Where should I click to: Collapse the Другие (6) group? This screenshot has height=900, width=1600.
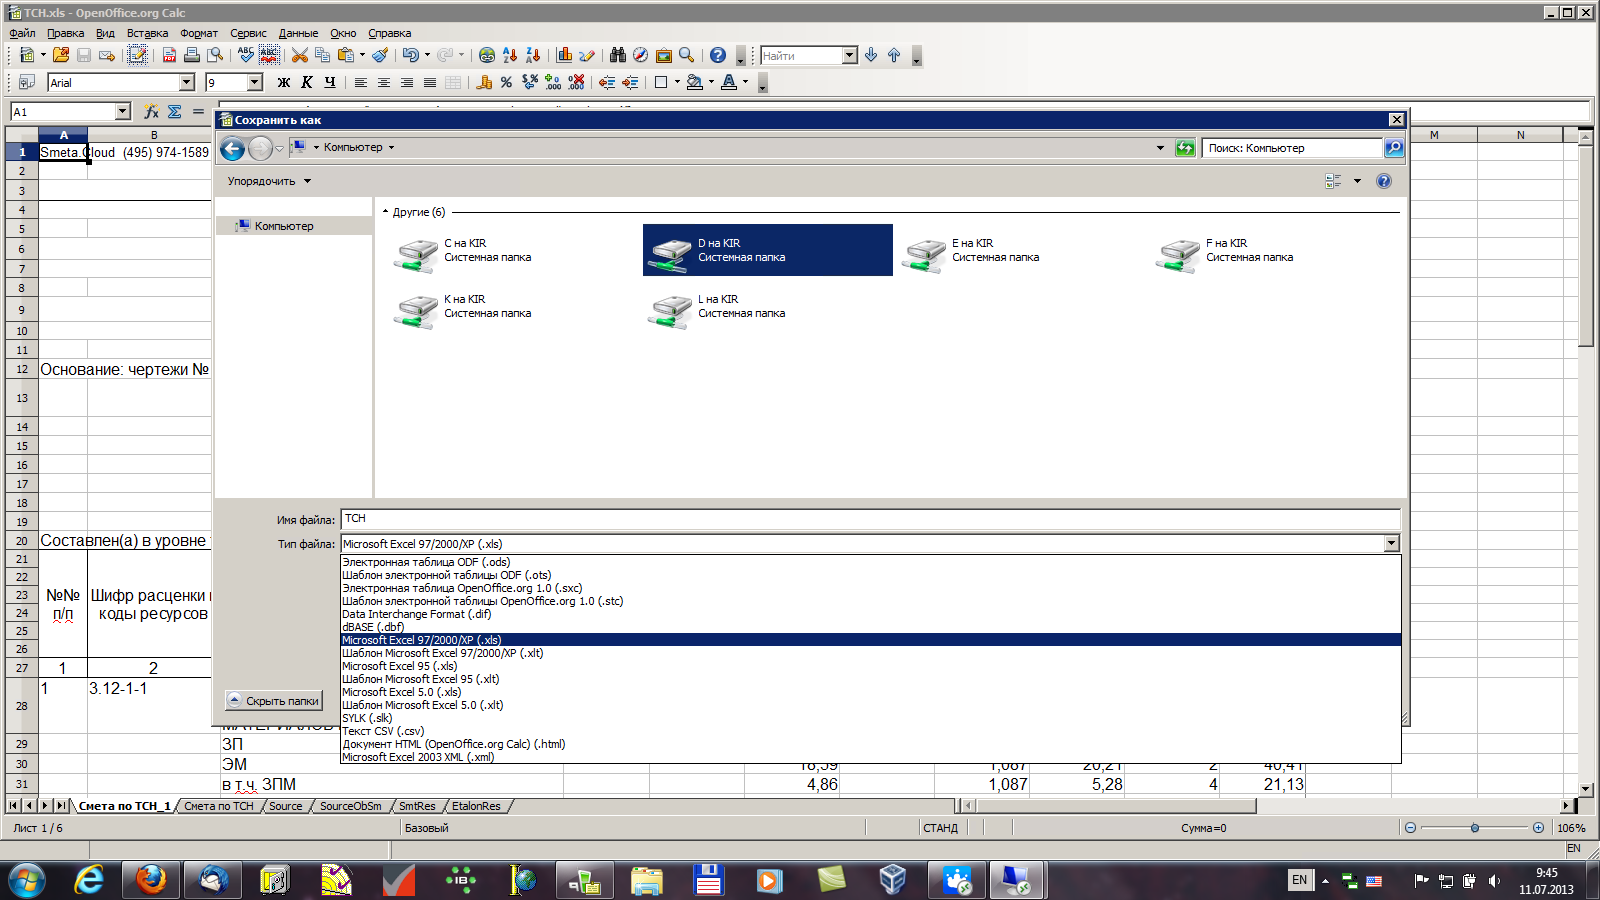(386, 212)
